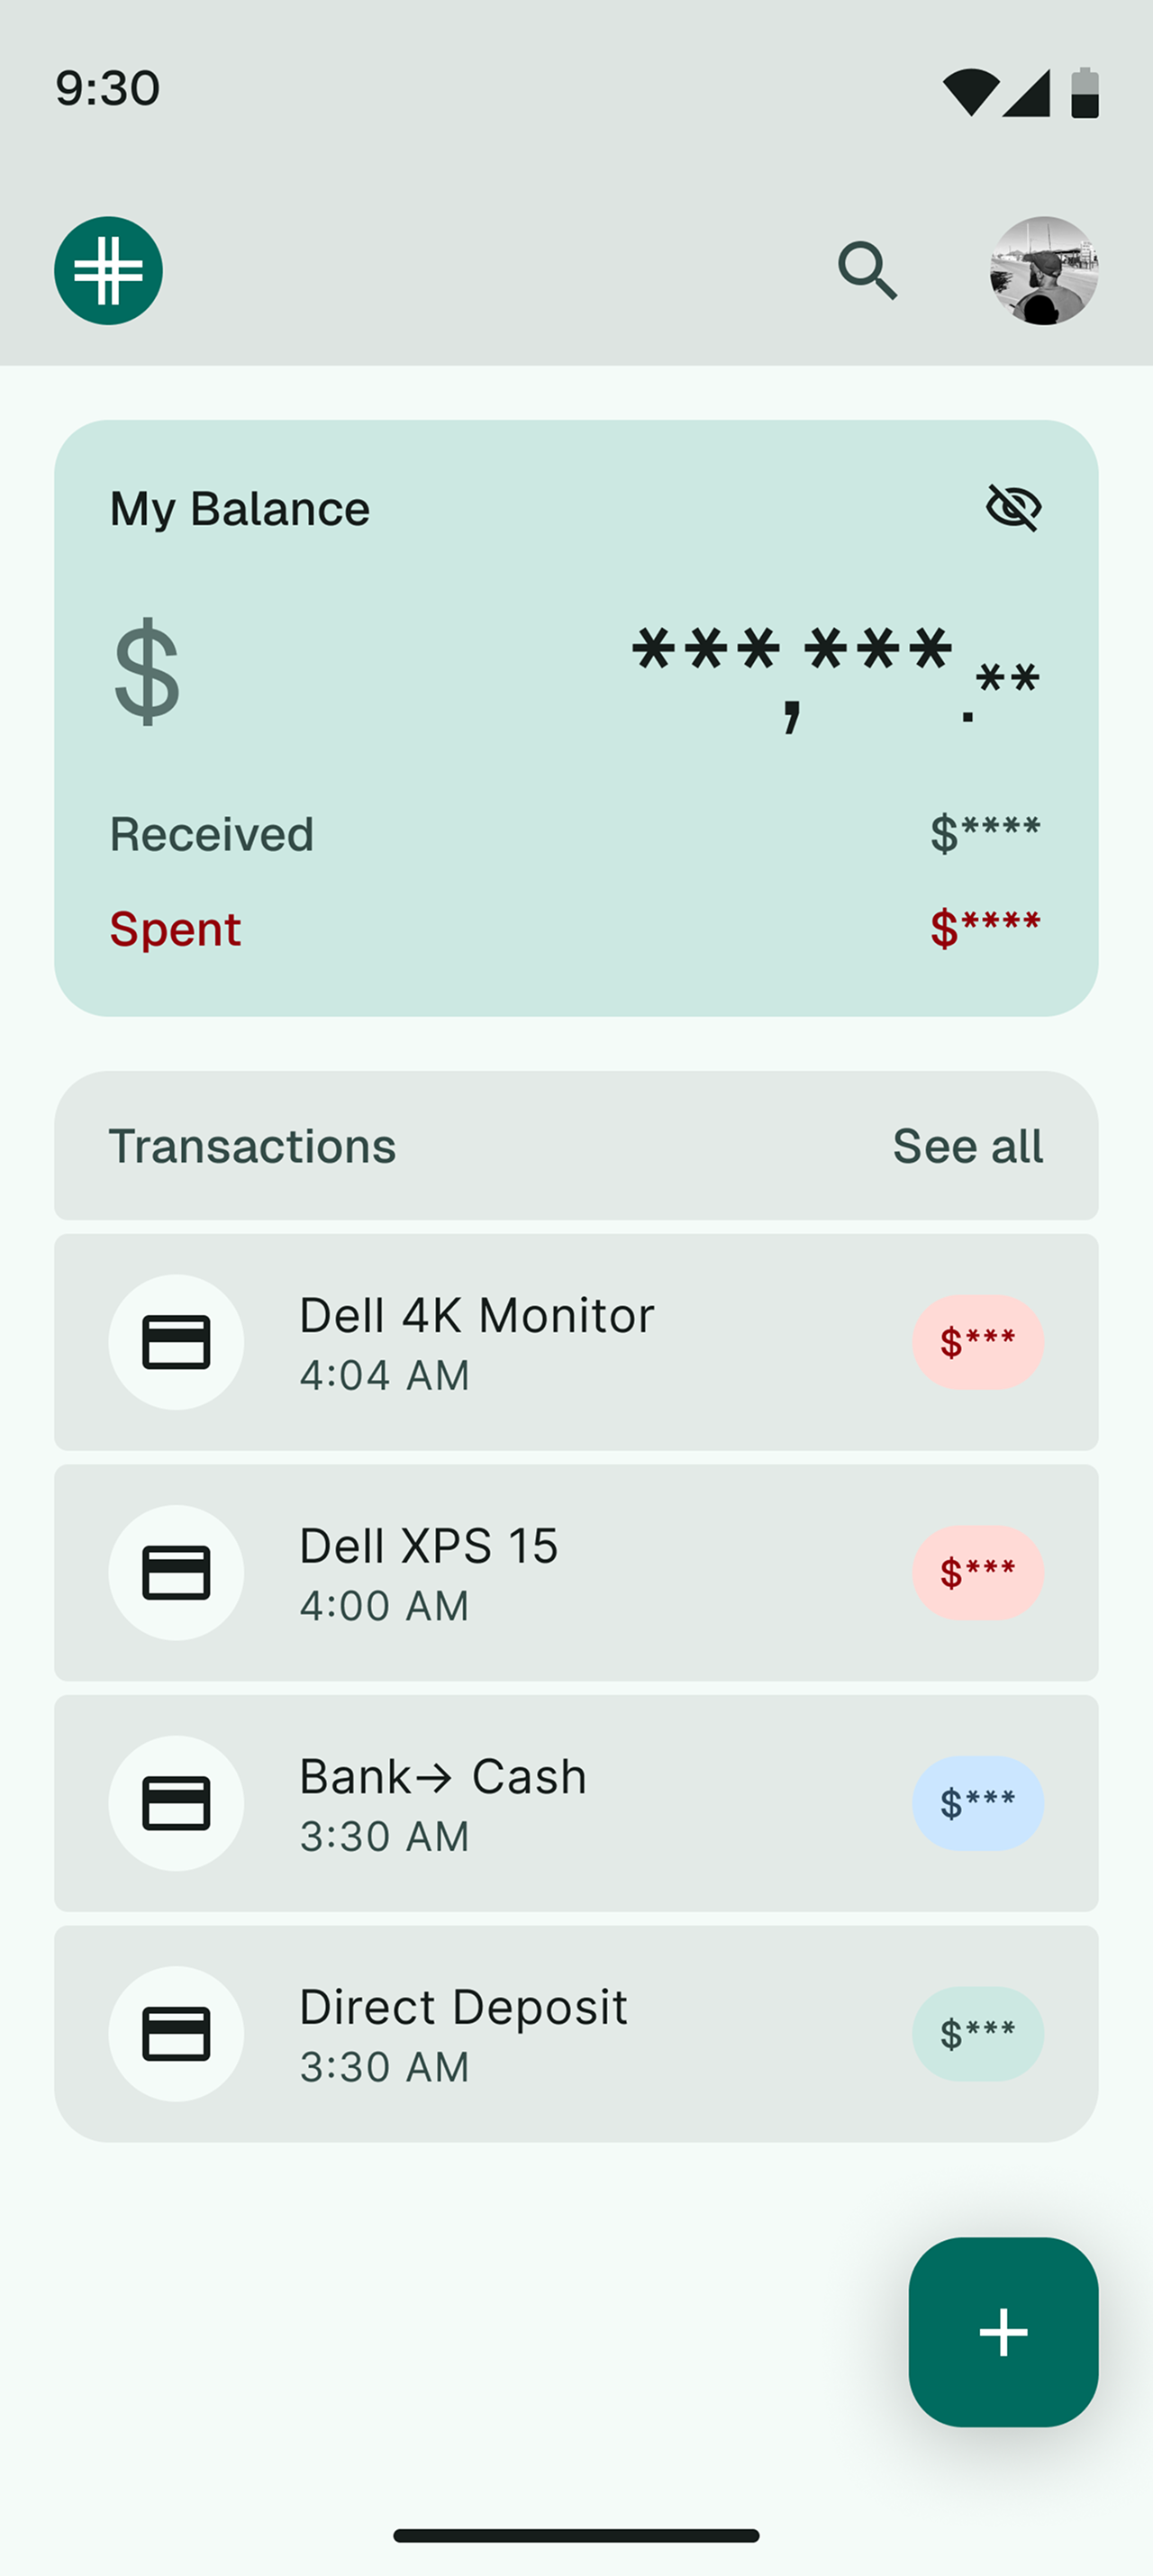The image size is (1153, 2576).
Task: Tap the green app logo icon
Action: pyautogui.click(x=108, y=271)
